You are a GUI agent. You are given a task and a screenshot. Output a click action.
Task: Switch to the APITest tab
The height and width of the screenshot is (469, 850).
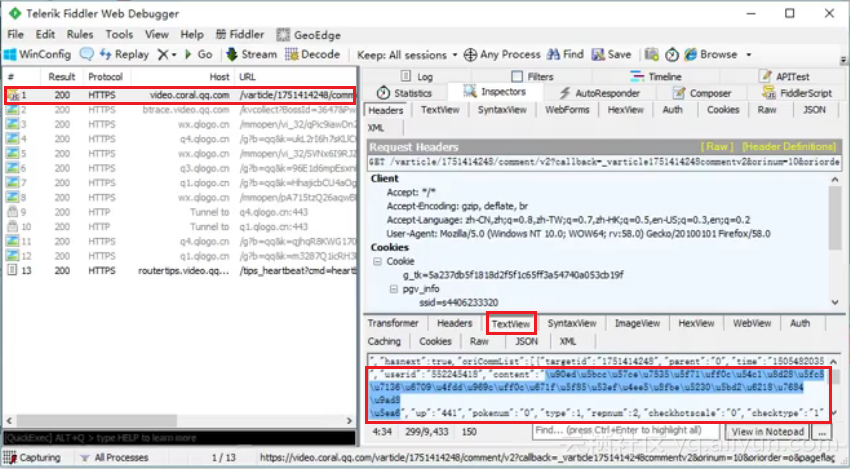(784, 76)
